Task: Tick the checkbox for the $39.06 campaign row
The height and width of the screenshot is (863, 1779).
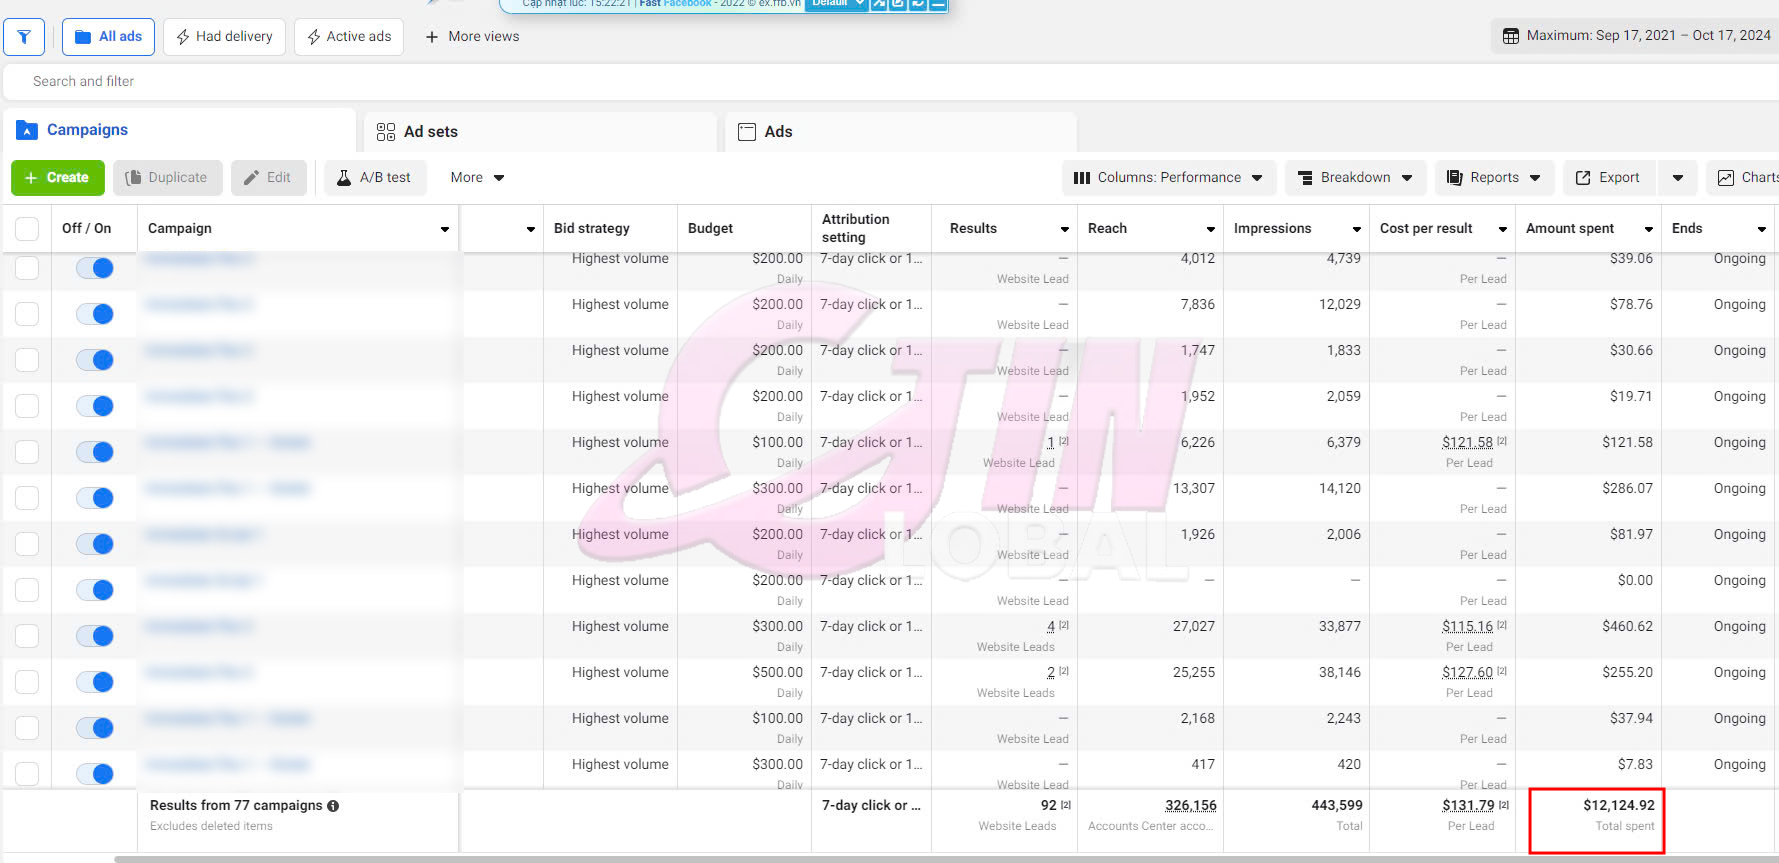Action: point(27,267)
